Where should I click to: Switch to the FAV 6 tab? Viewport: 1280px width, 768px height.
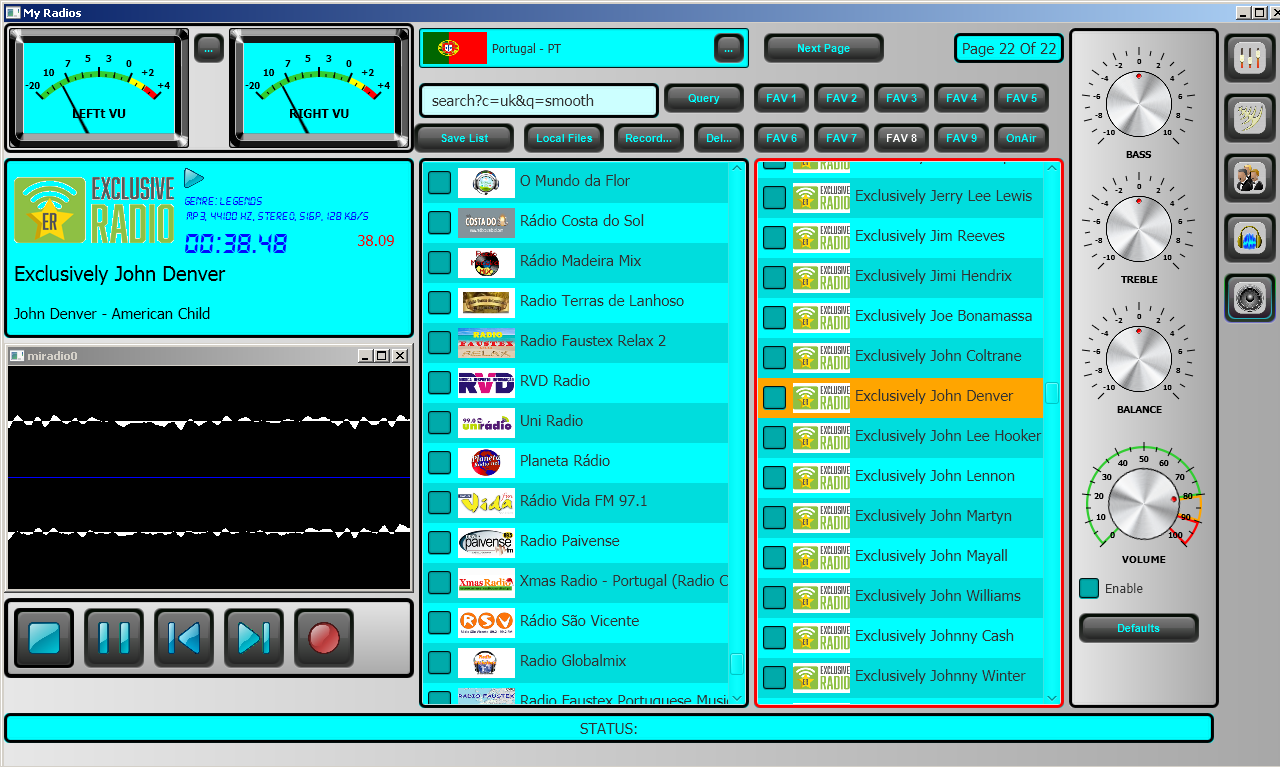click(781, 138)
